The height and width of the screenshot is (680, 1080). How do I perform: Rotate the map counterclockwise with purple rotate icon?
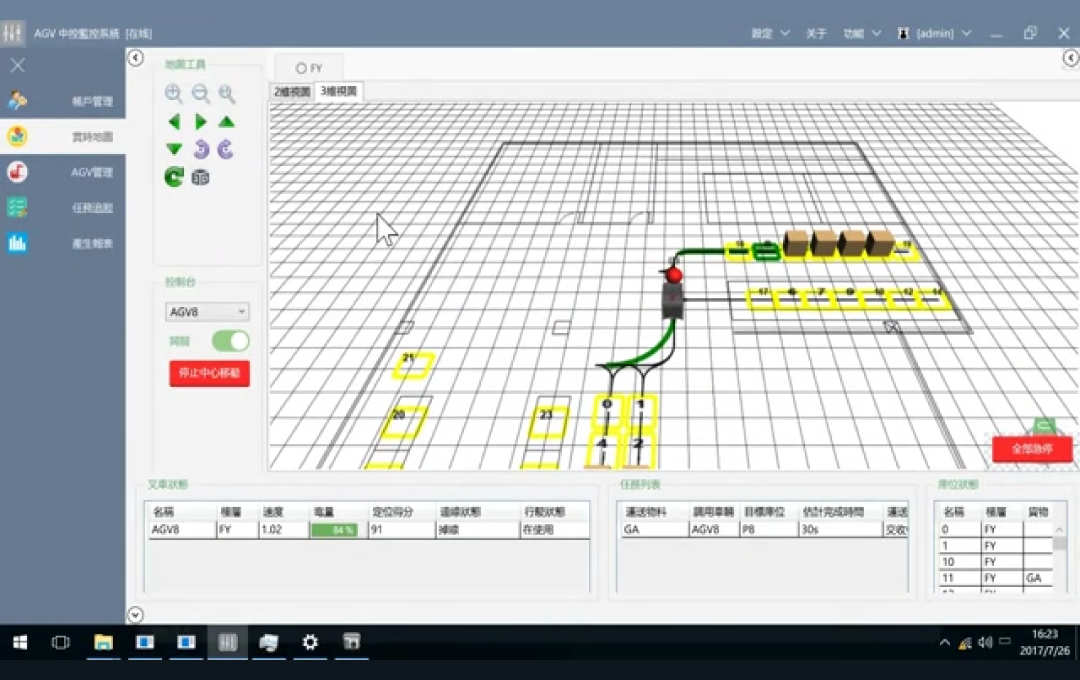(226, 148)
